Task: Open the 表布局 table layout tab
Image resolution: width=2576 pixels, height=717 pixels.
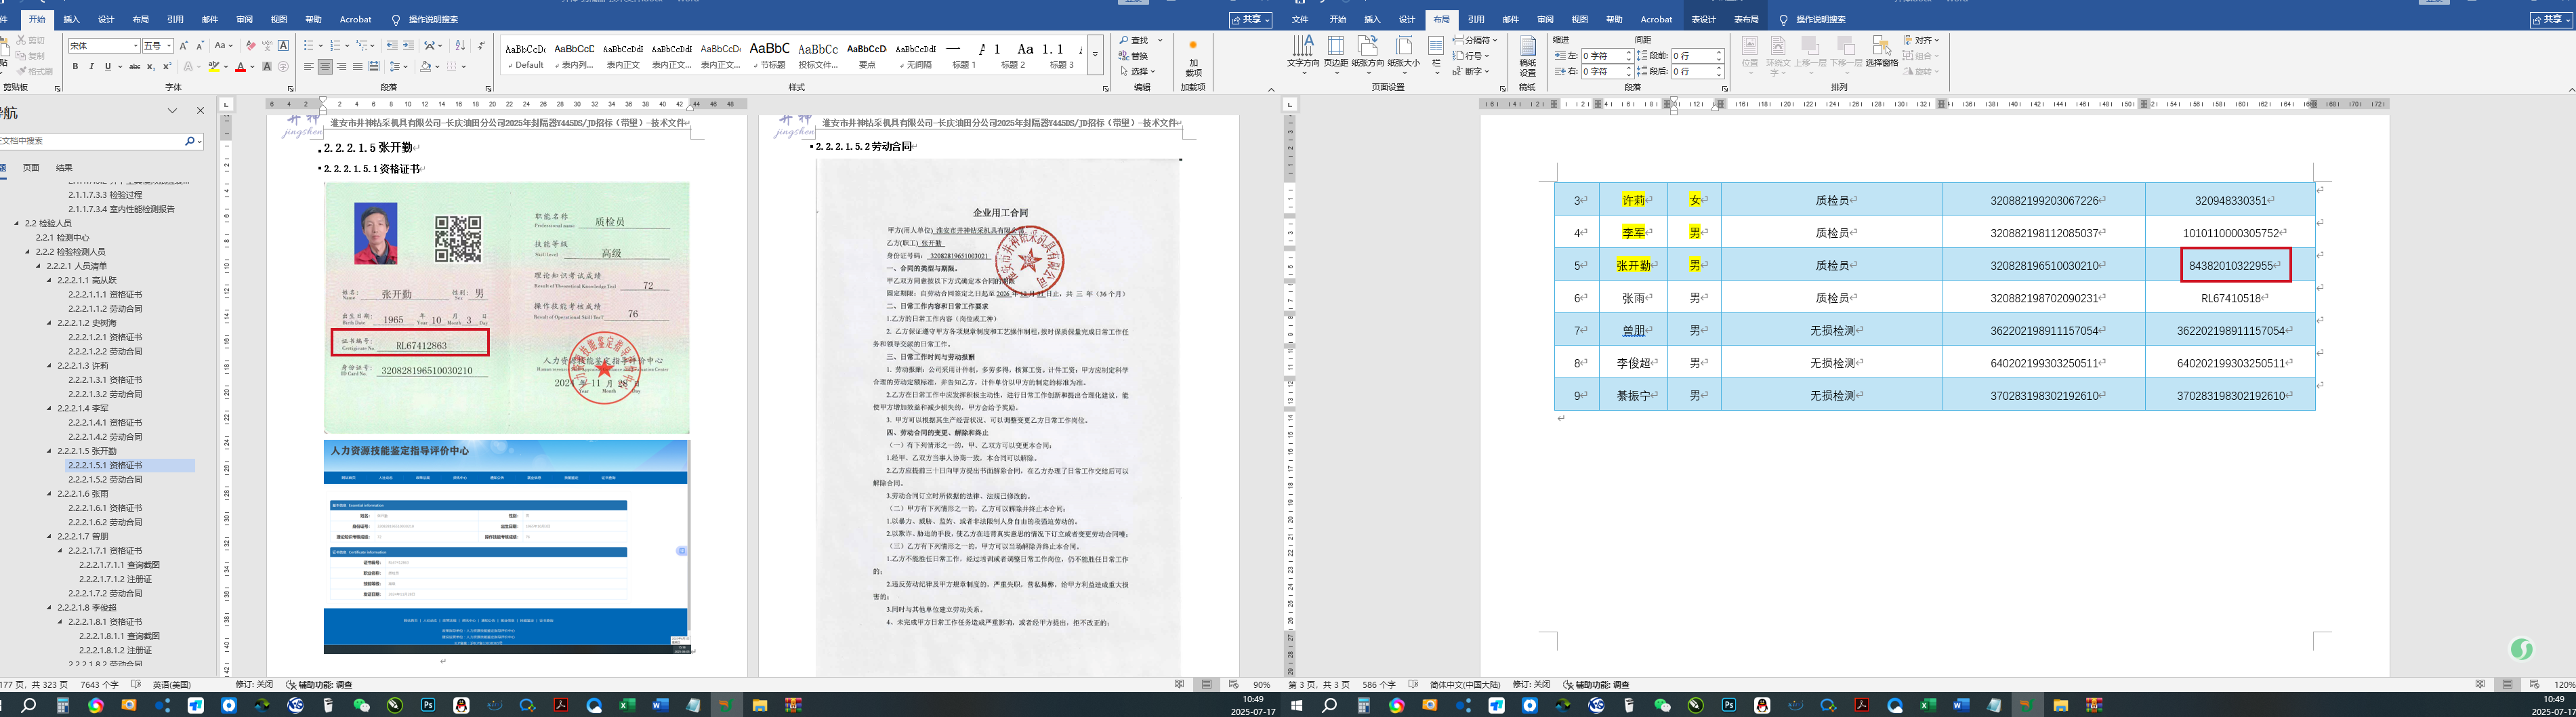Action: click(1746, 19)
